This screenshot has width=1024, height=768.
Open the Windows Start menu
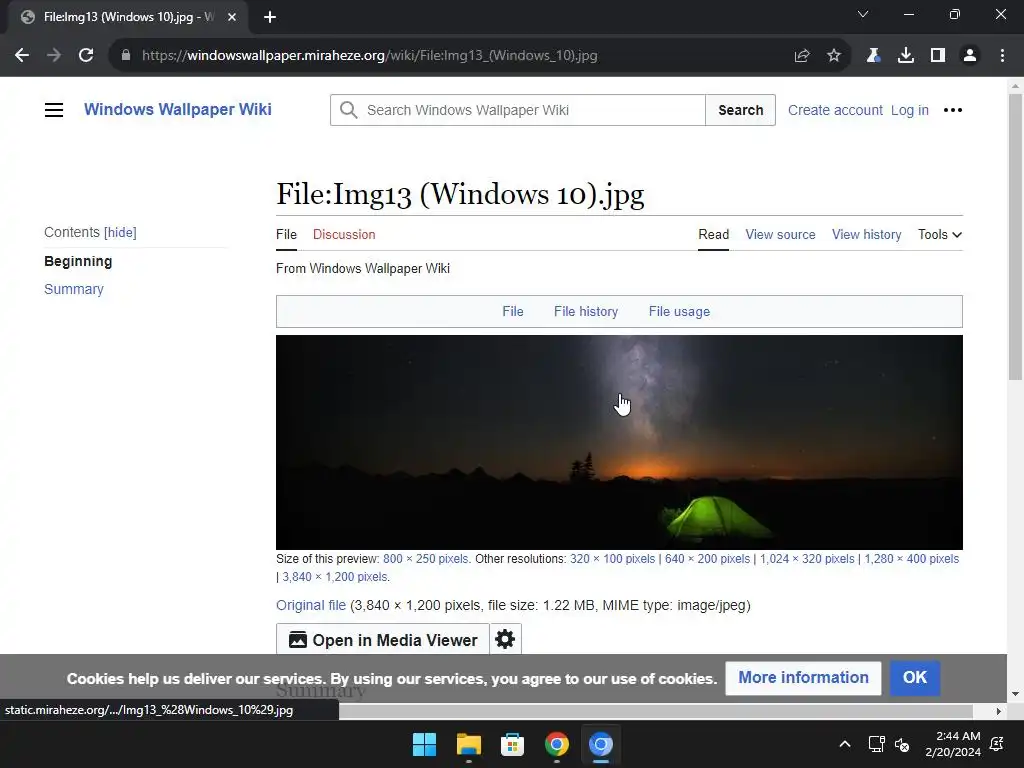pyautogui.click(x=424, y=744)
